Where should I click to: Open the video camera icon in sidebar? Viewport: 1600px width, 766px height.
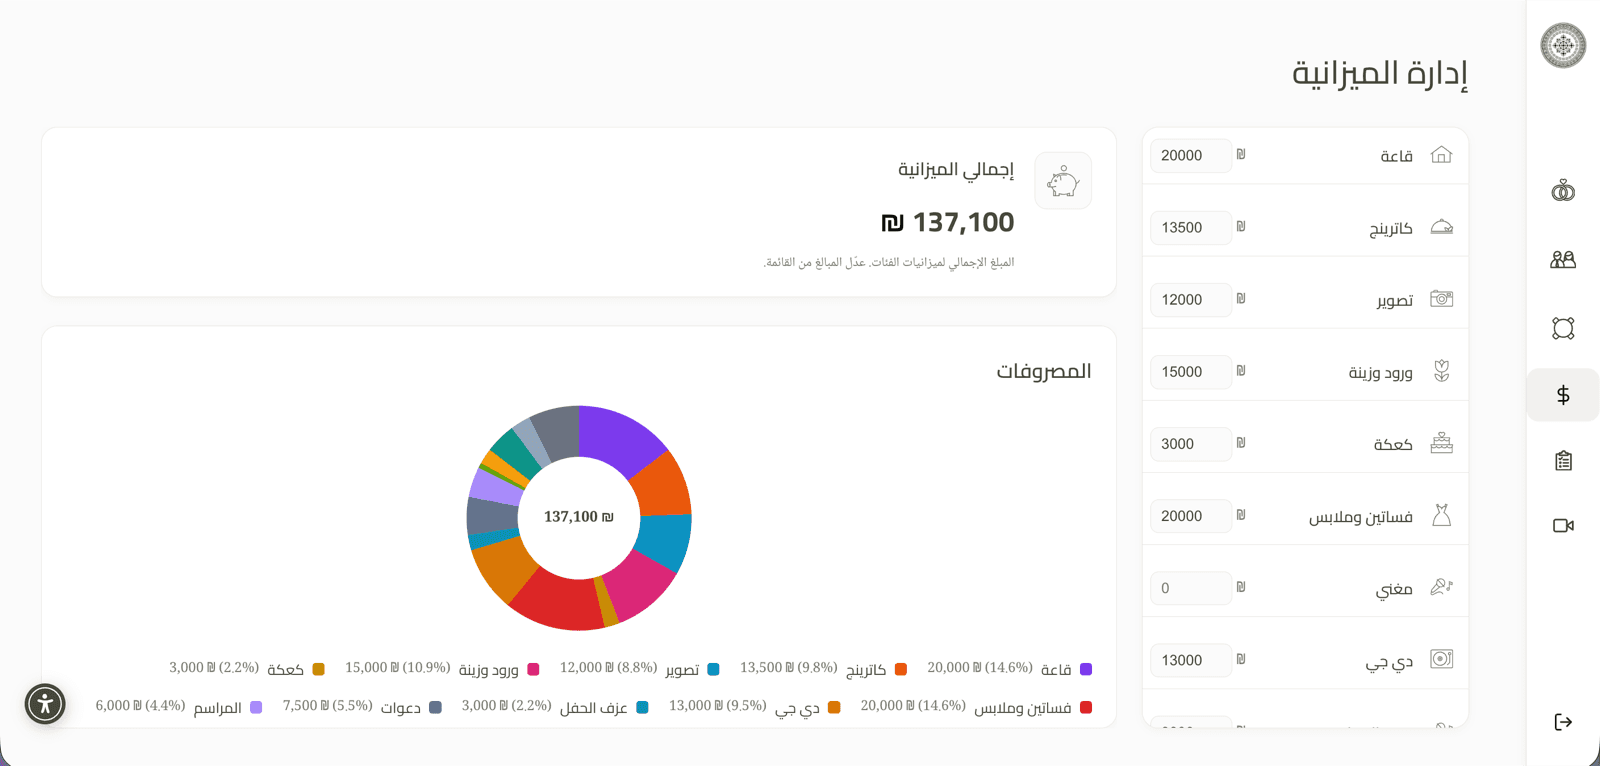pyautogui.click(x=1563, y=525)
